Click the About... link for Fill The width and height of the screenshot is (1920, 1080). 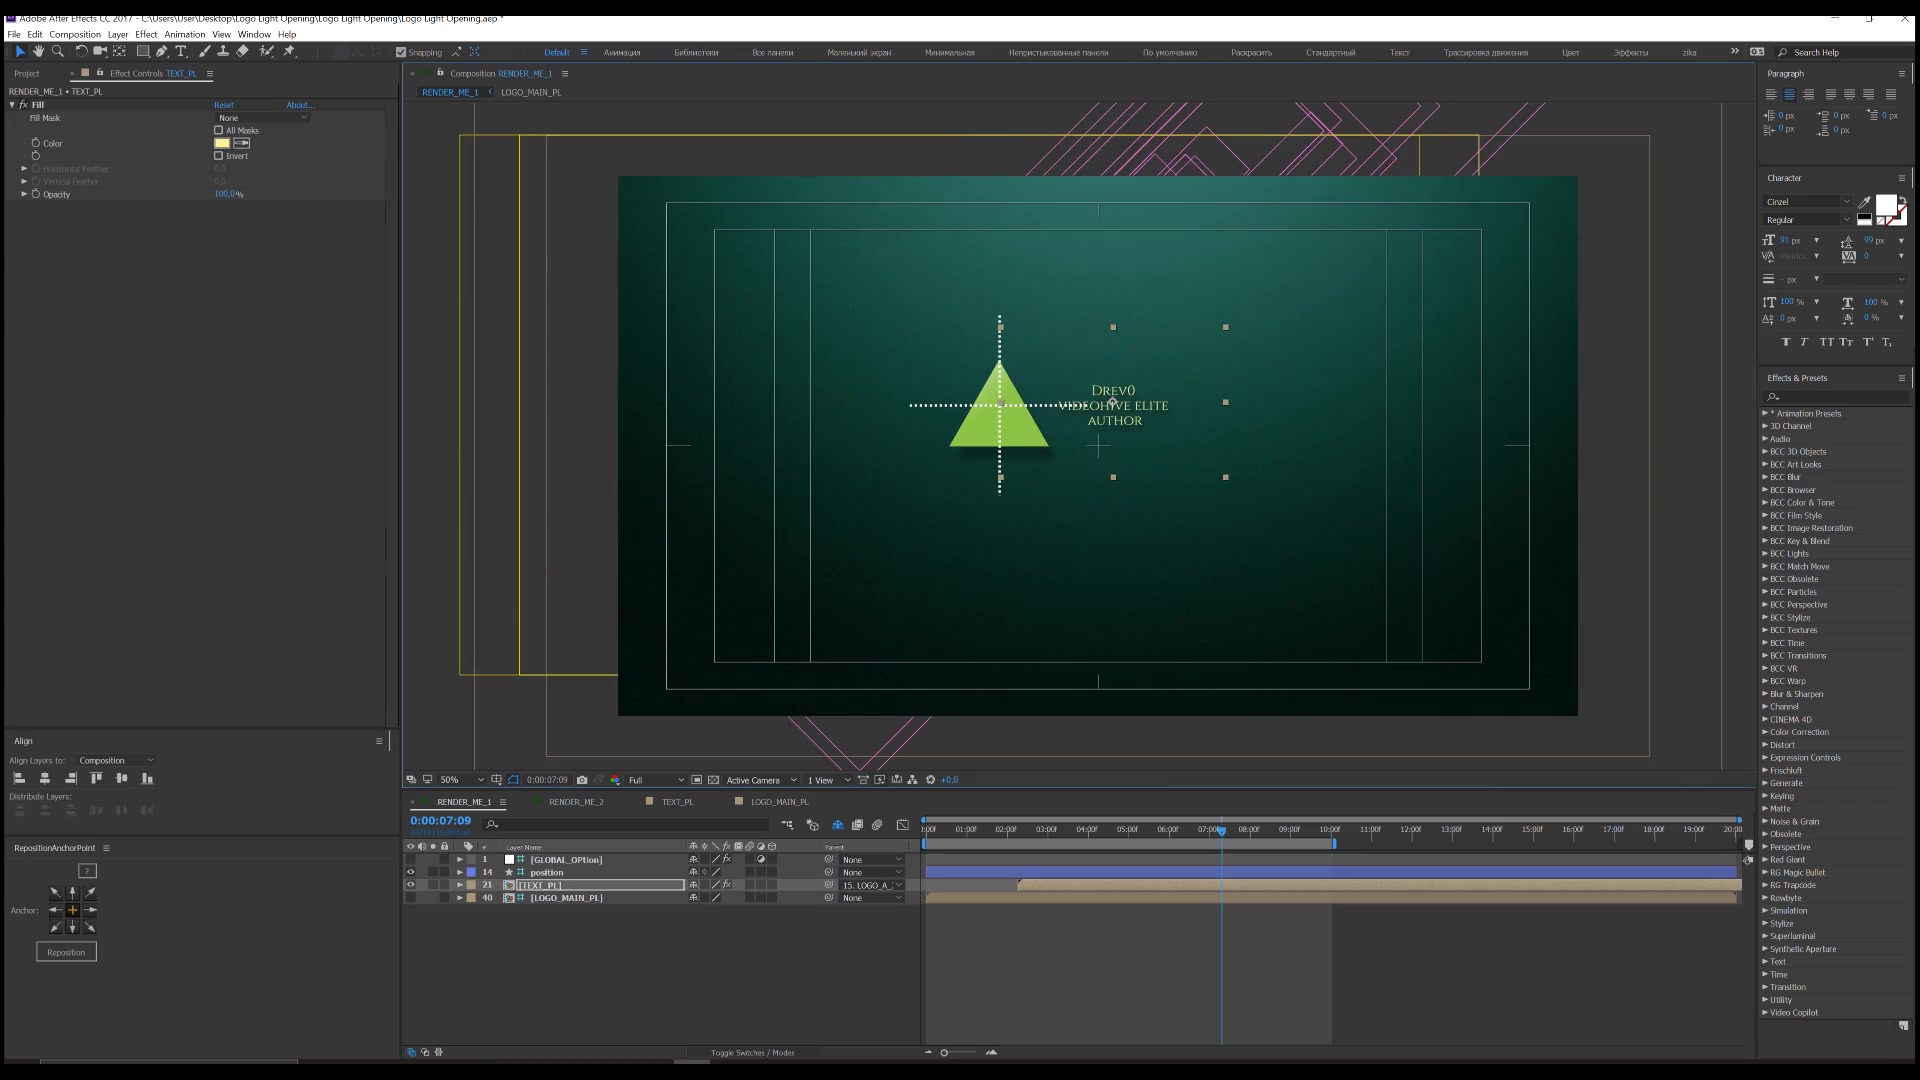point(300,105)
